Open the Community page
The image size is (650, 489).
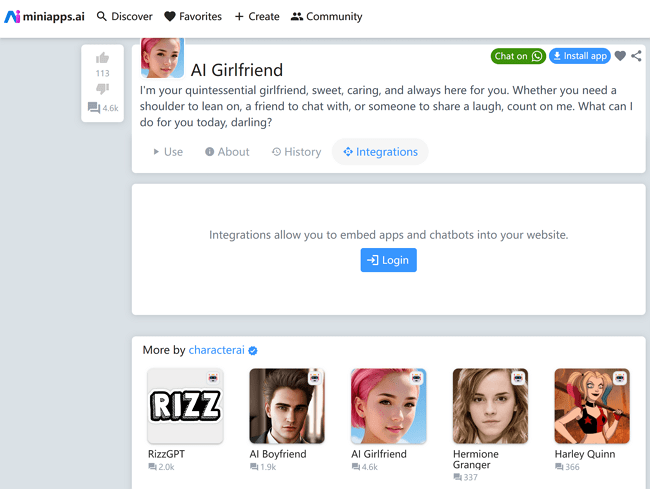click(x=327, y=17)
